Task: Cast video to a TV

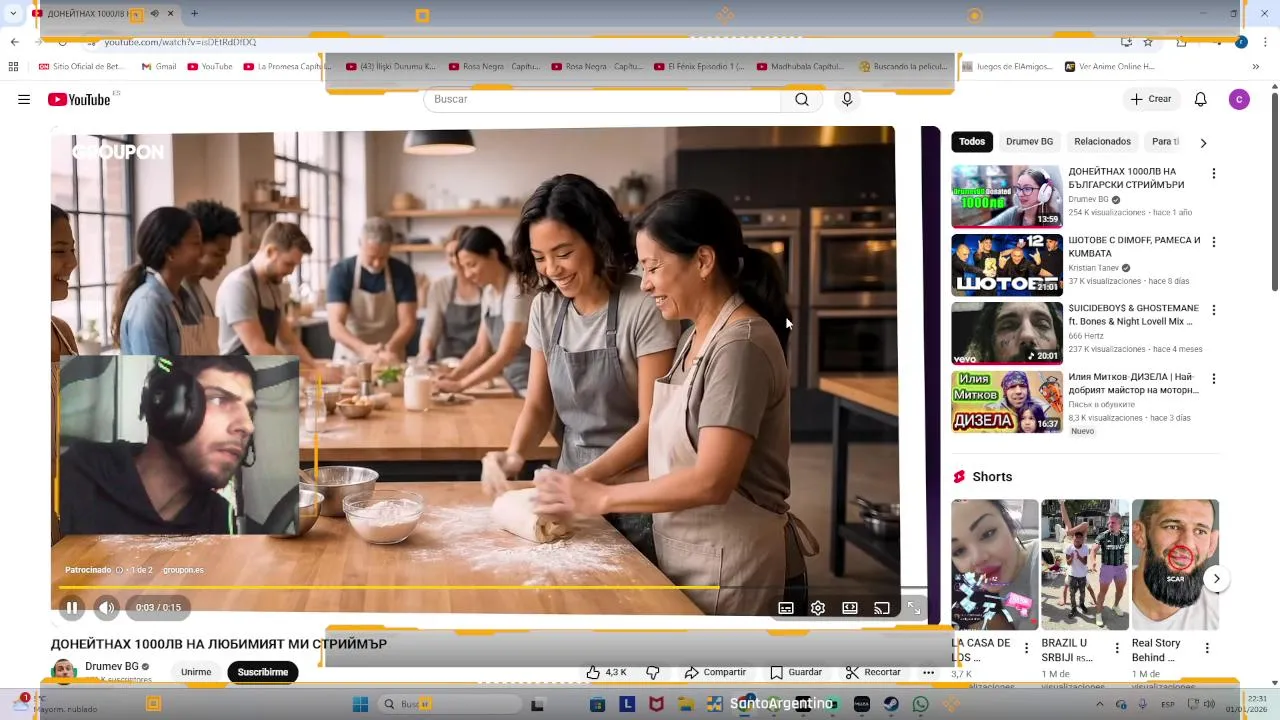Action: [x=882, y=608]
